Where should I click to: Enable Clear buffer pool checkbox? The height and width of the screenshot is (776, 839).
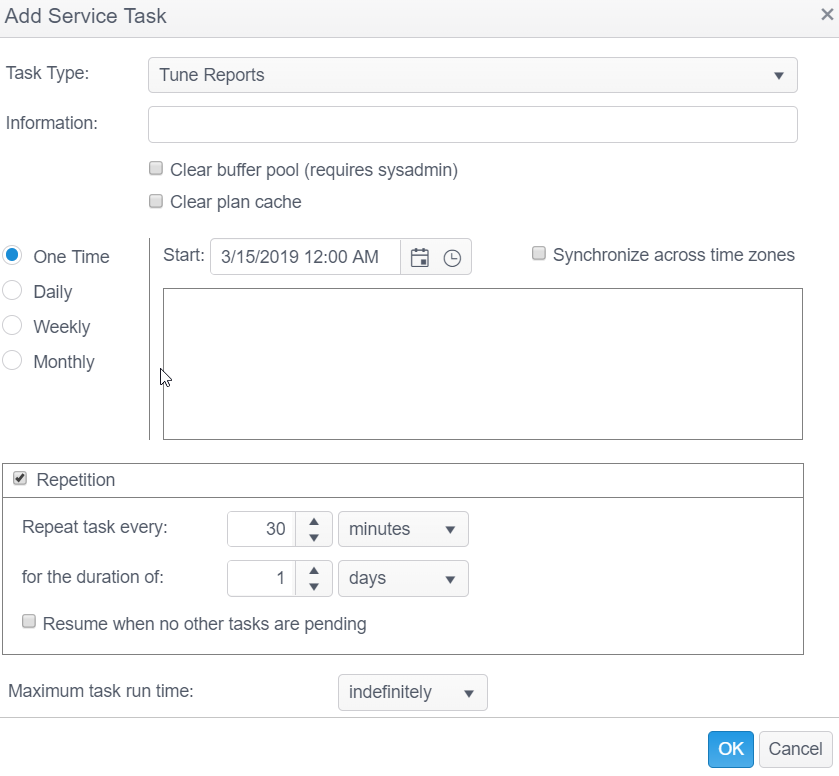click(155, 169)
